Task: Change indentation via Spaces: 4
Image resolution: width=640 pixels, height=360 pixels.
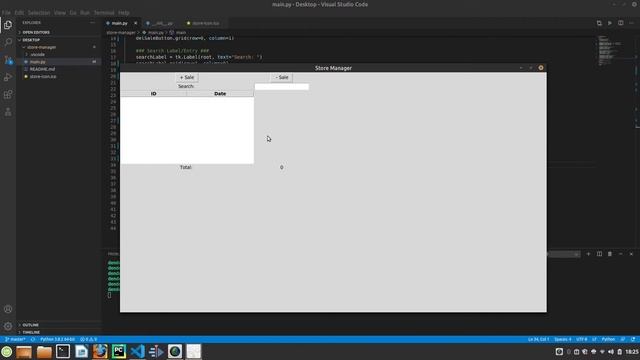Action: tap(563, 339)
